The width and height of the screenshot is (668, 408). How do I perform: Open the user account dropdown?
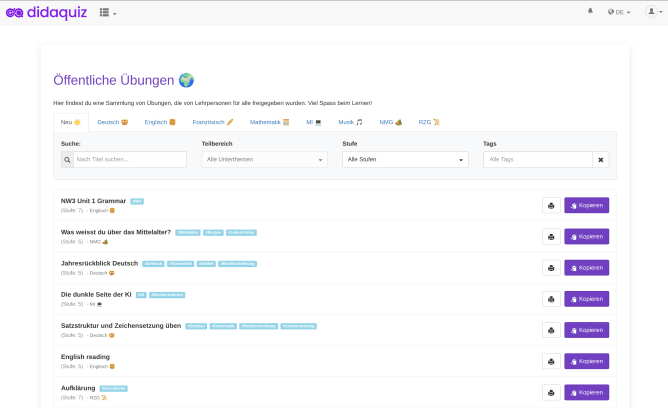[x=654, y=12]
